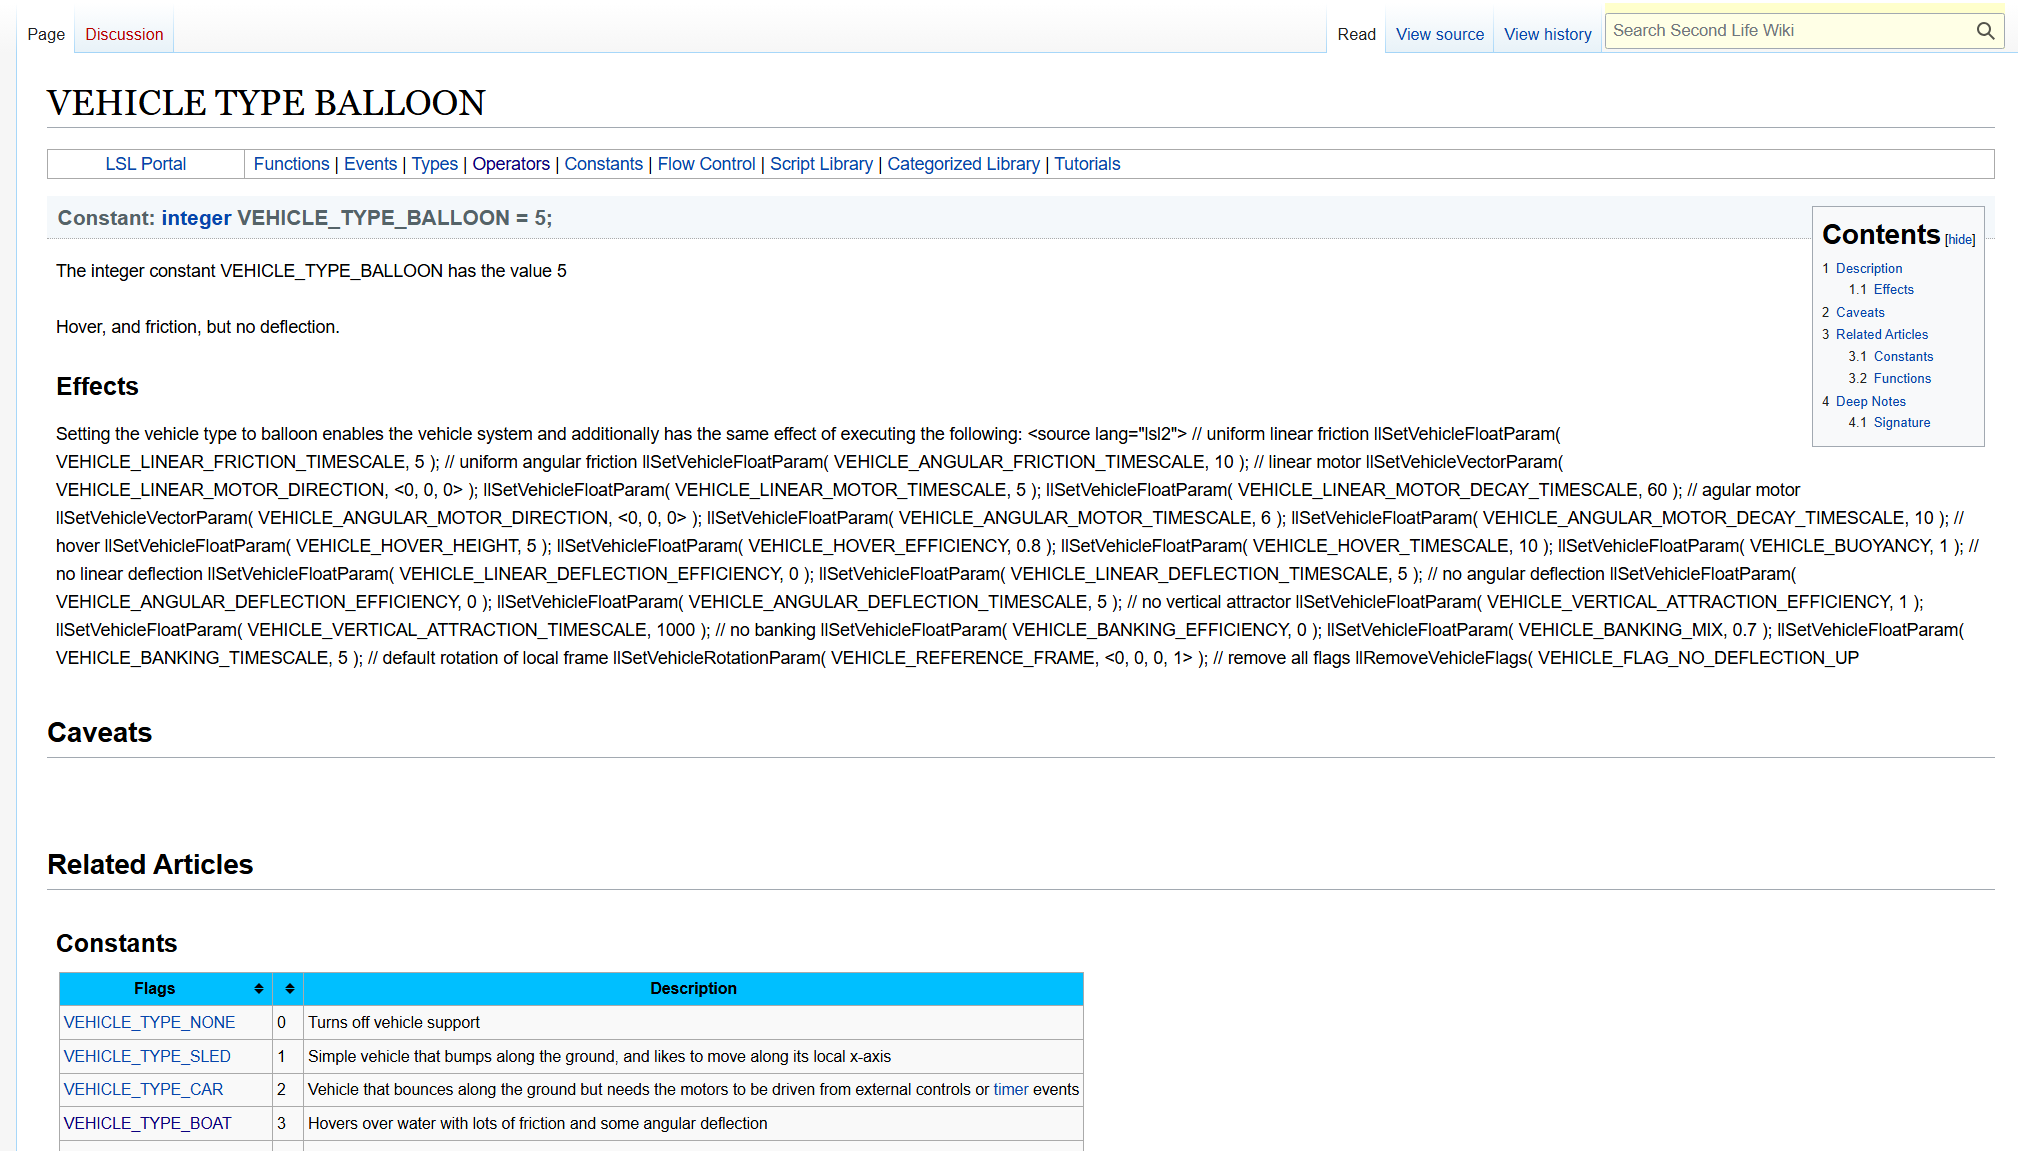Switch to View source tab
This screenshot has width=2018, height=1151.
point(1439,34)
